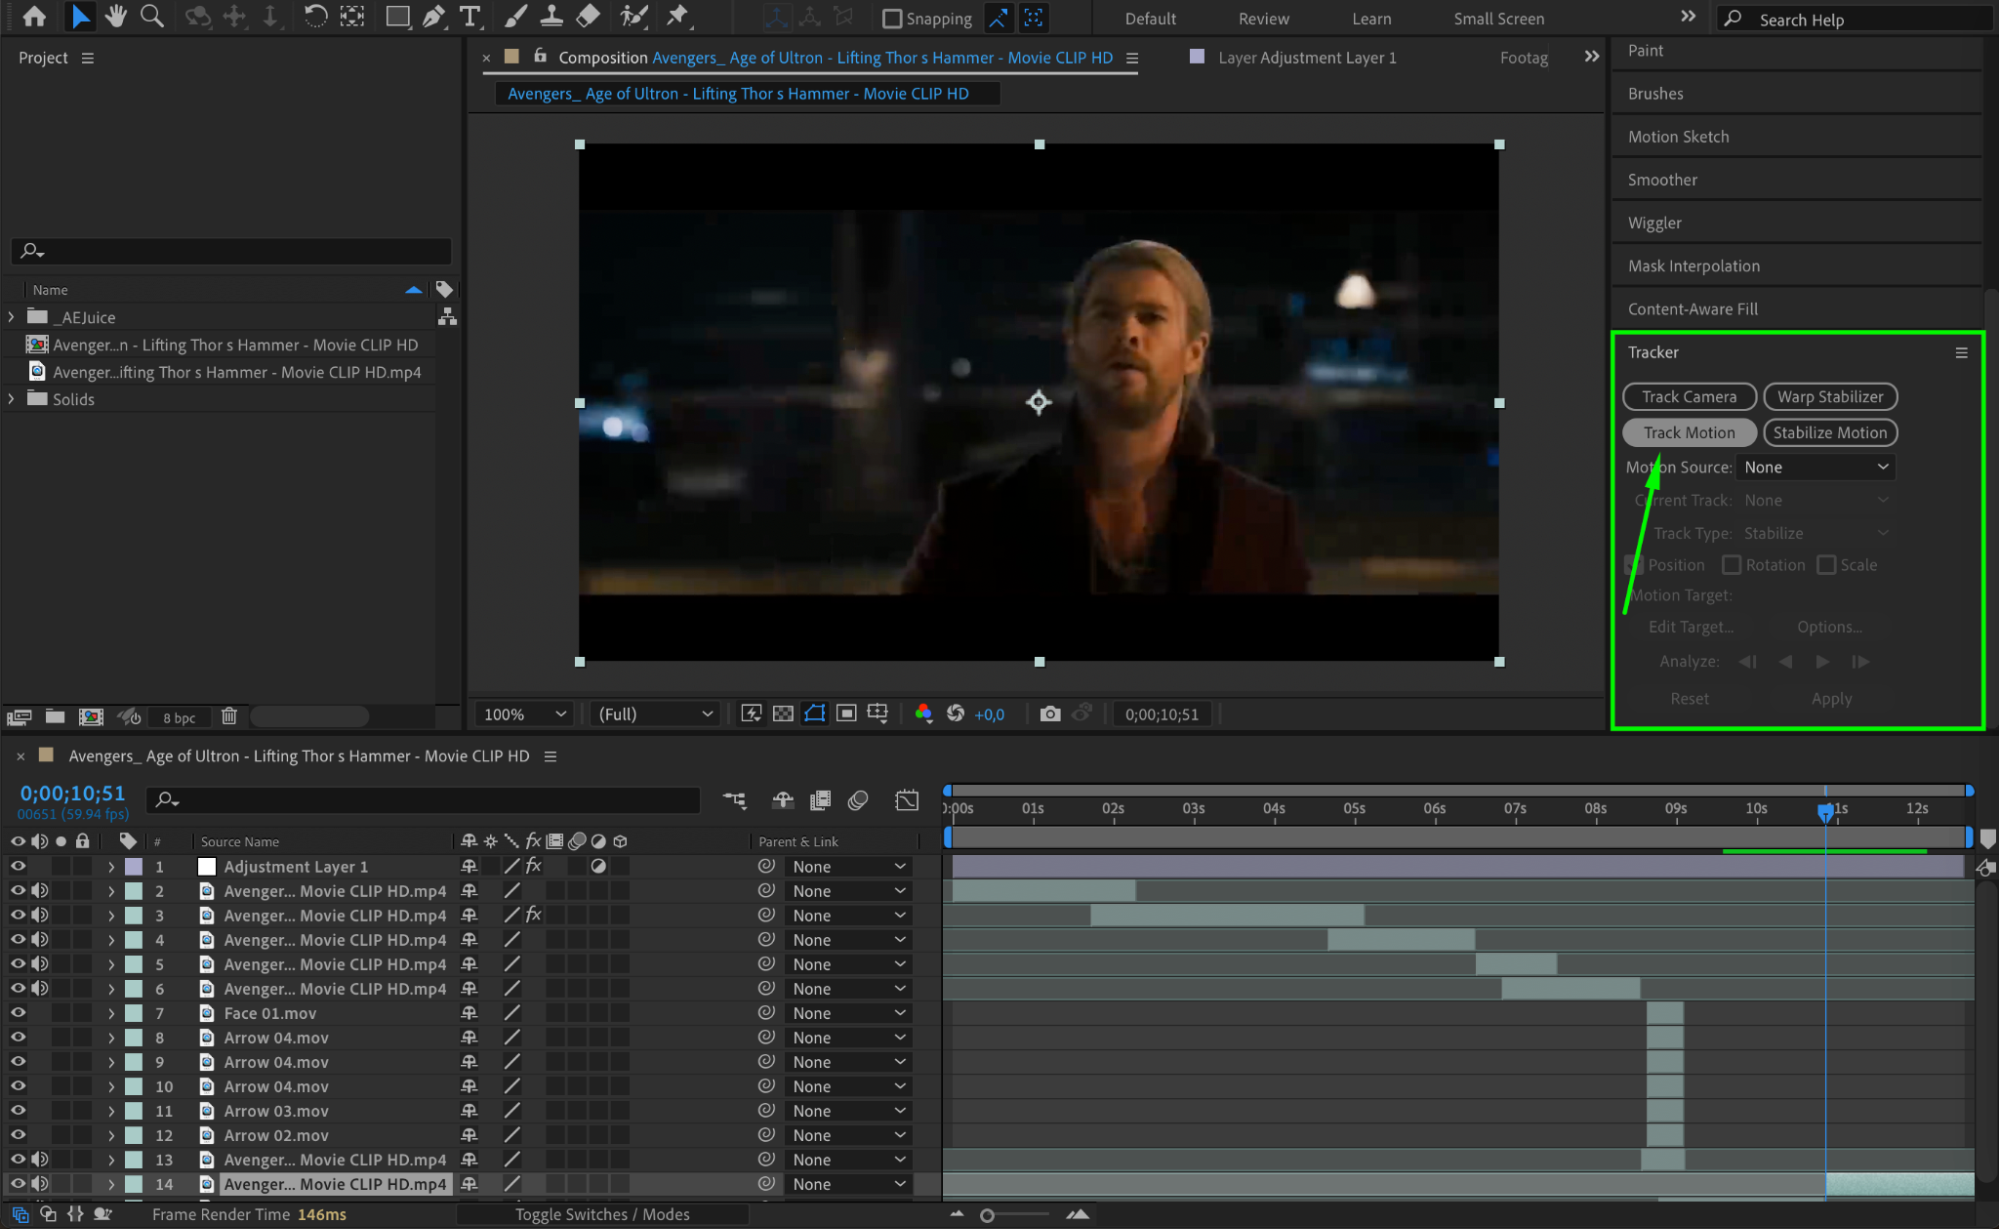Click the Track Camera button

[x=1688, y=397]
